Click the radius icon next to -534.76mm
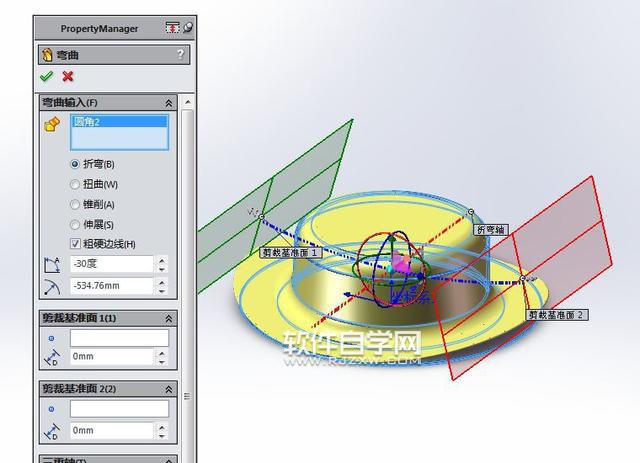This screenshot has height=463, width=640. pos(52,287)
